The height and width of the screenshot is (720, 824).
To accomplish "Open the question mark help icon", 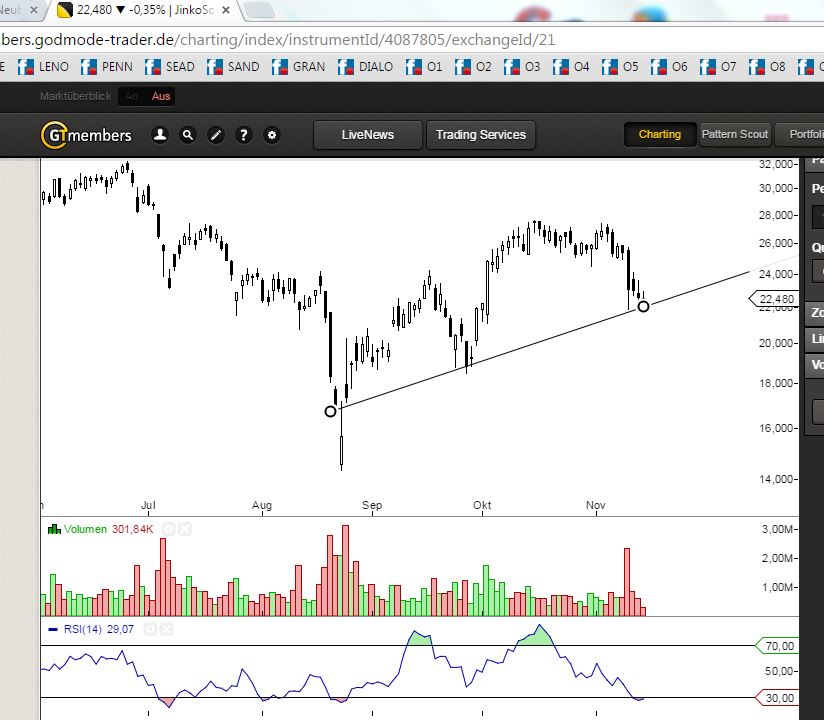I will point(243,135).
